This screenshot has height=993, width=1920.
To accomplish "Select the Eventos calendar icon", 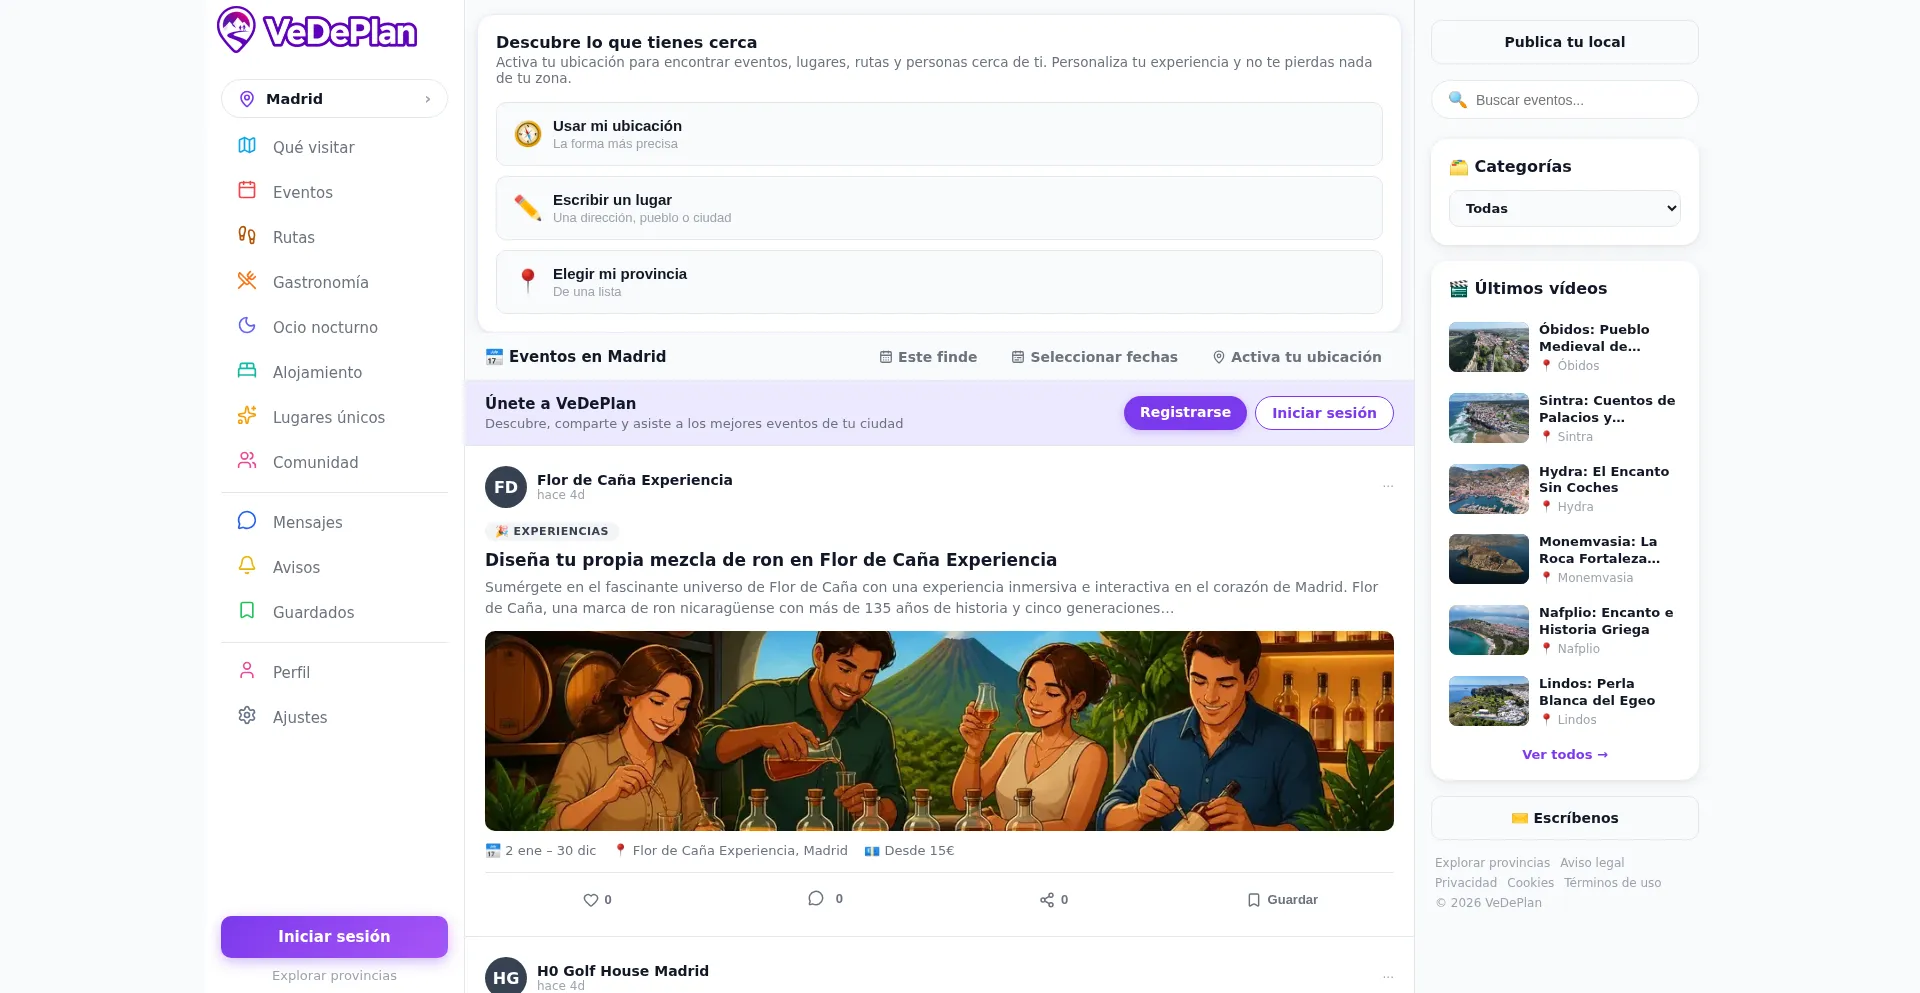I will tap(247, 190).
